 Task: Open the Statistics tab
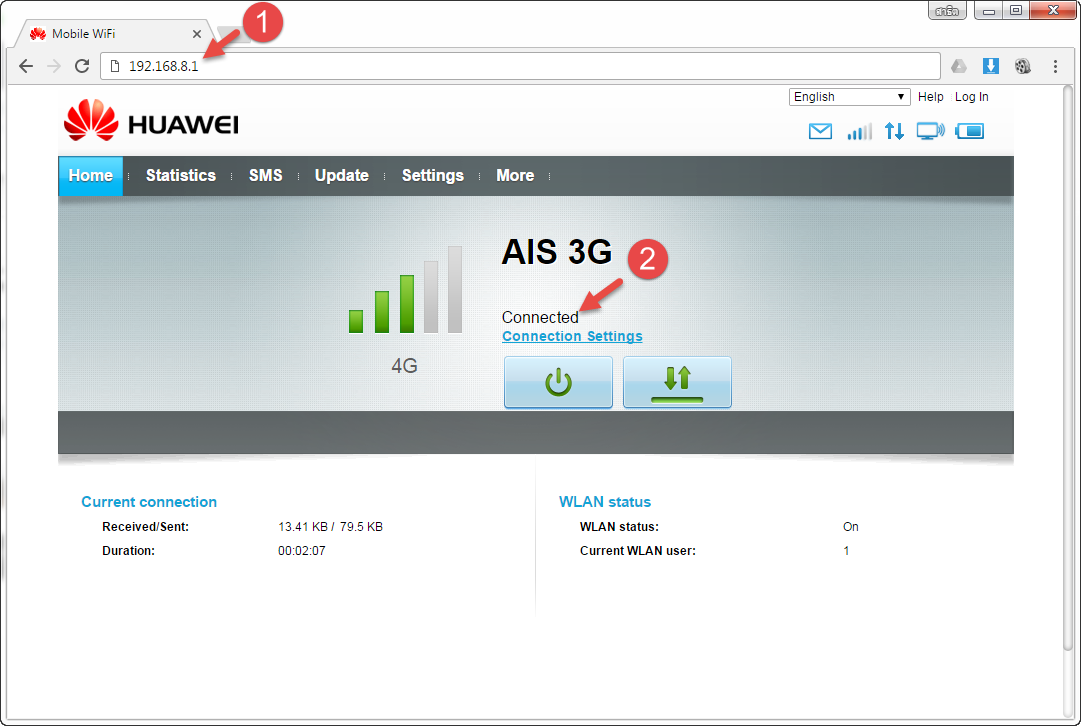[181, 176]
